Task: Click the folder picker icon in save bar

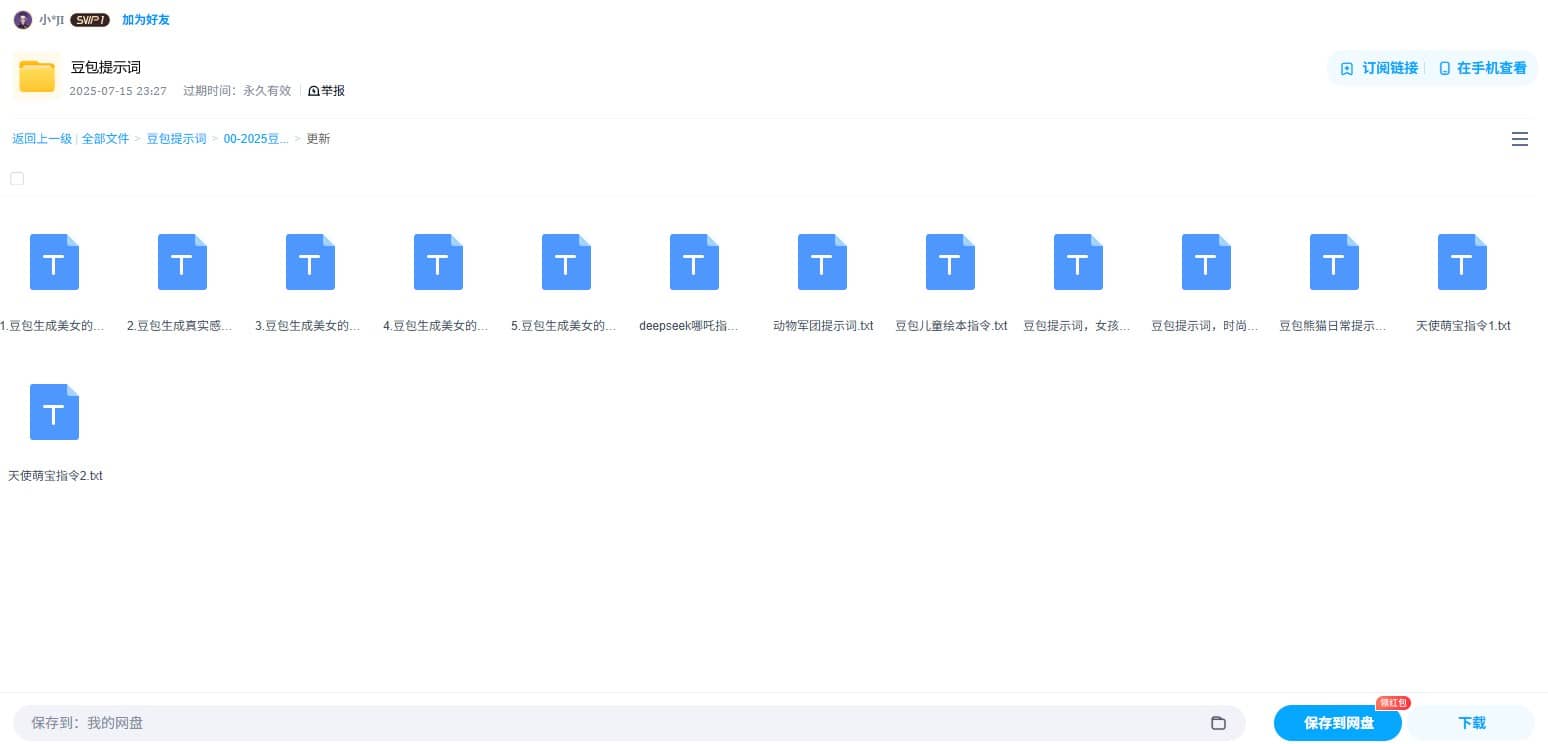Action: point(1218,723)
